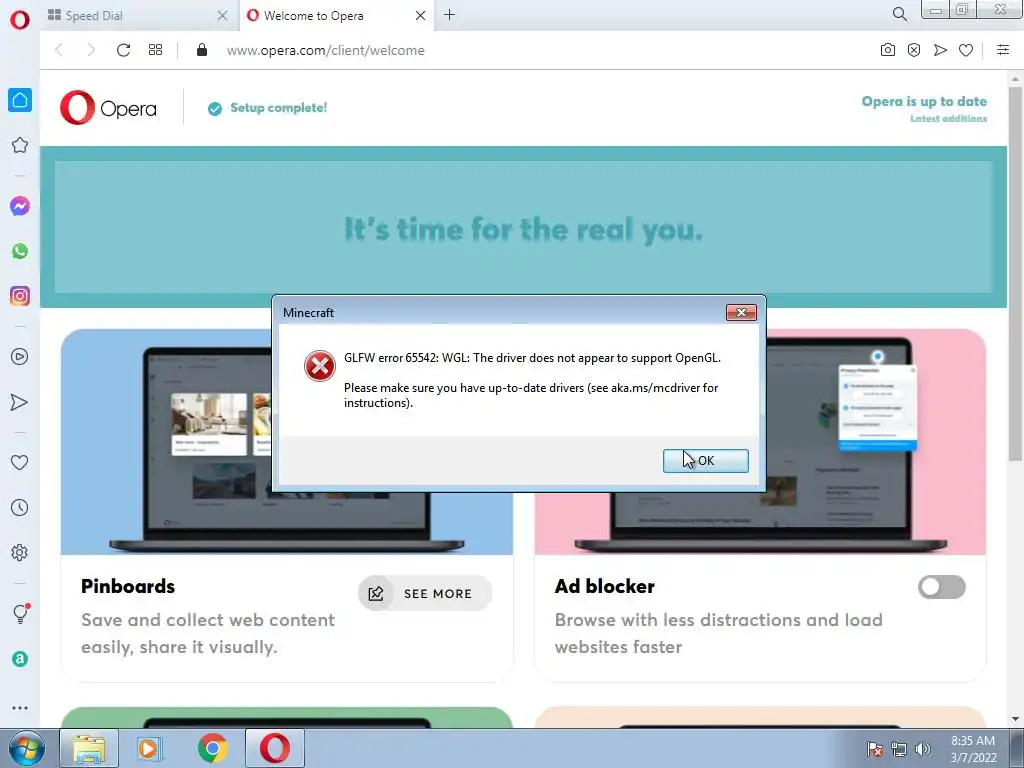Click the Opera is up to date link
The height and width of the screenshot is (768, 1024).
[x=924, y=101]
